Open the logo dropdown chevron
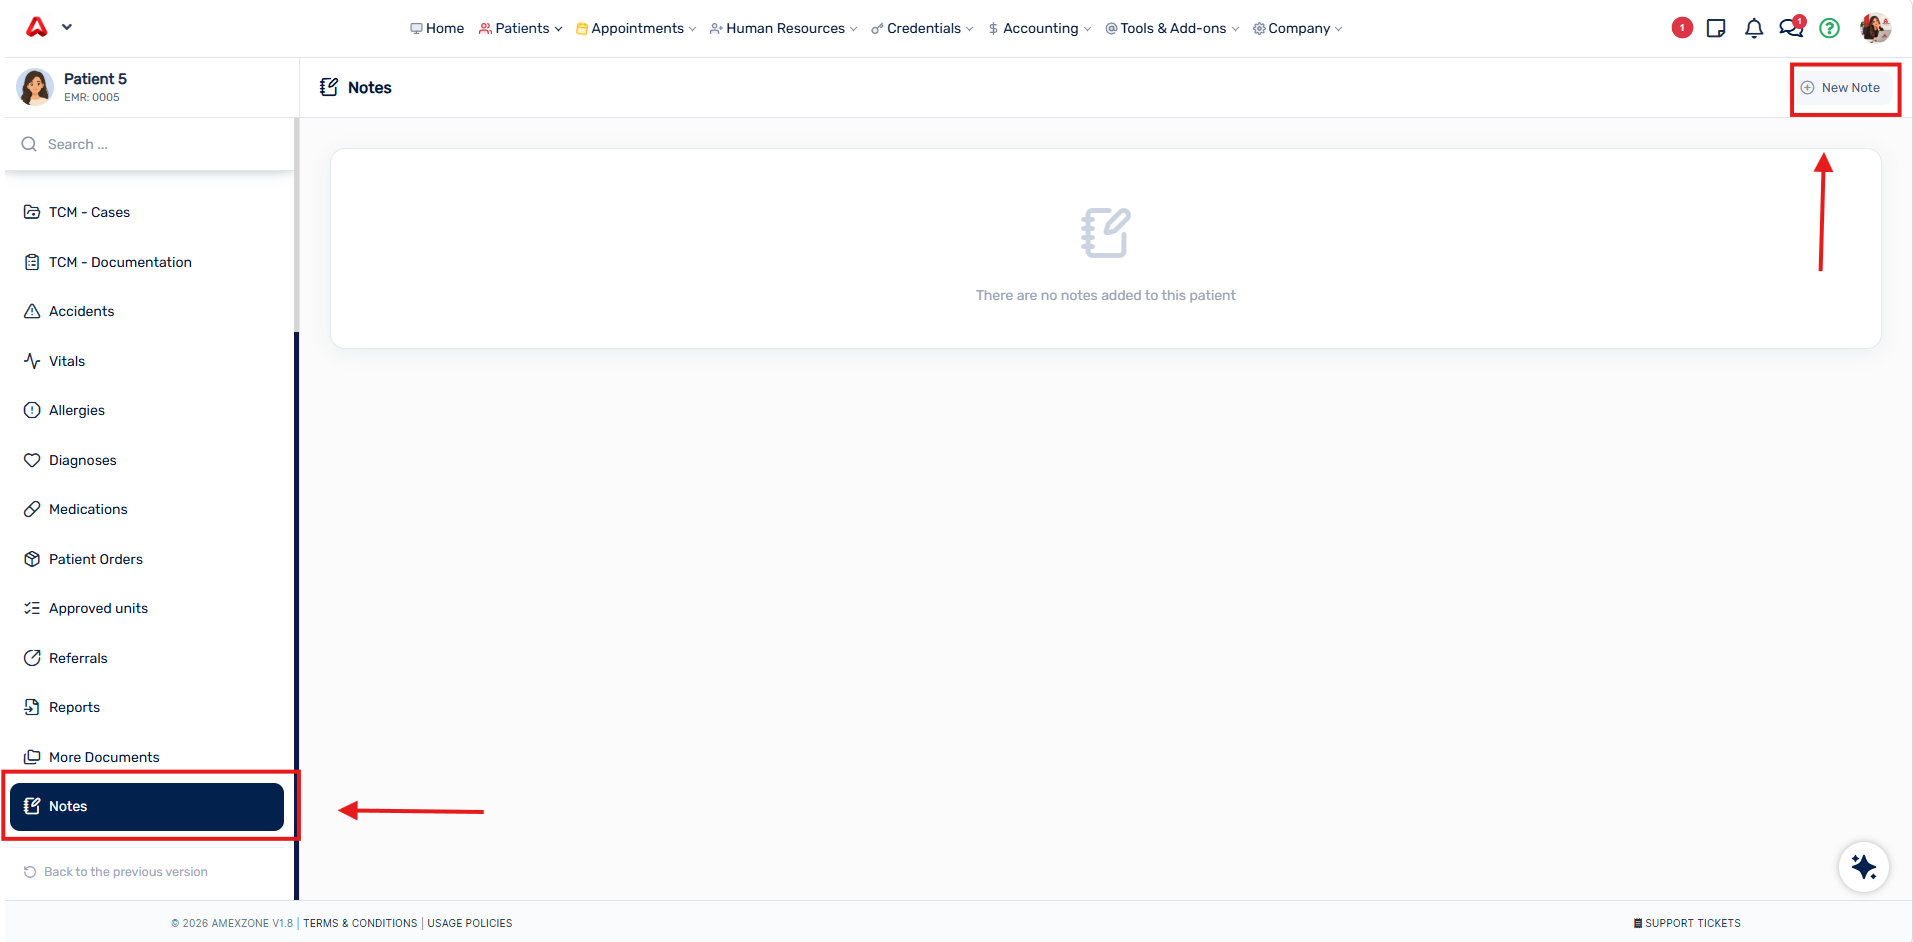The image size is (1913, 942). [x=67, y=27]
